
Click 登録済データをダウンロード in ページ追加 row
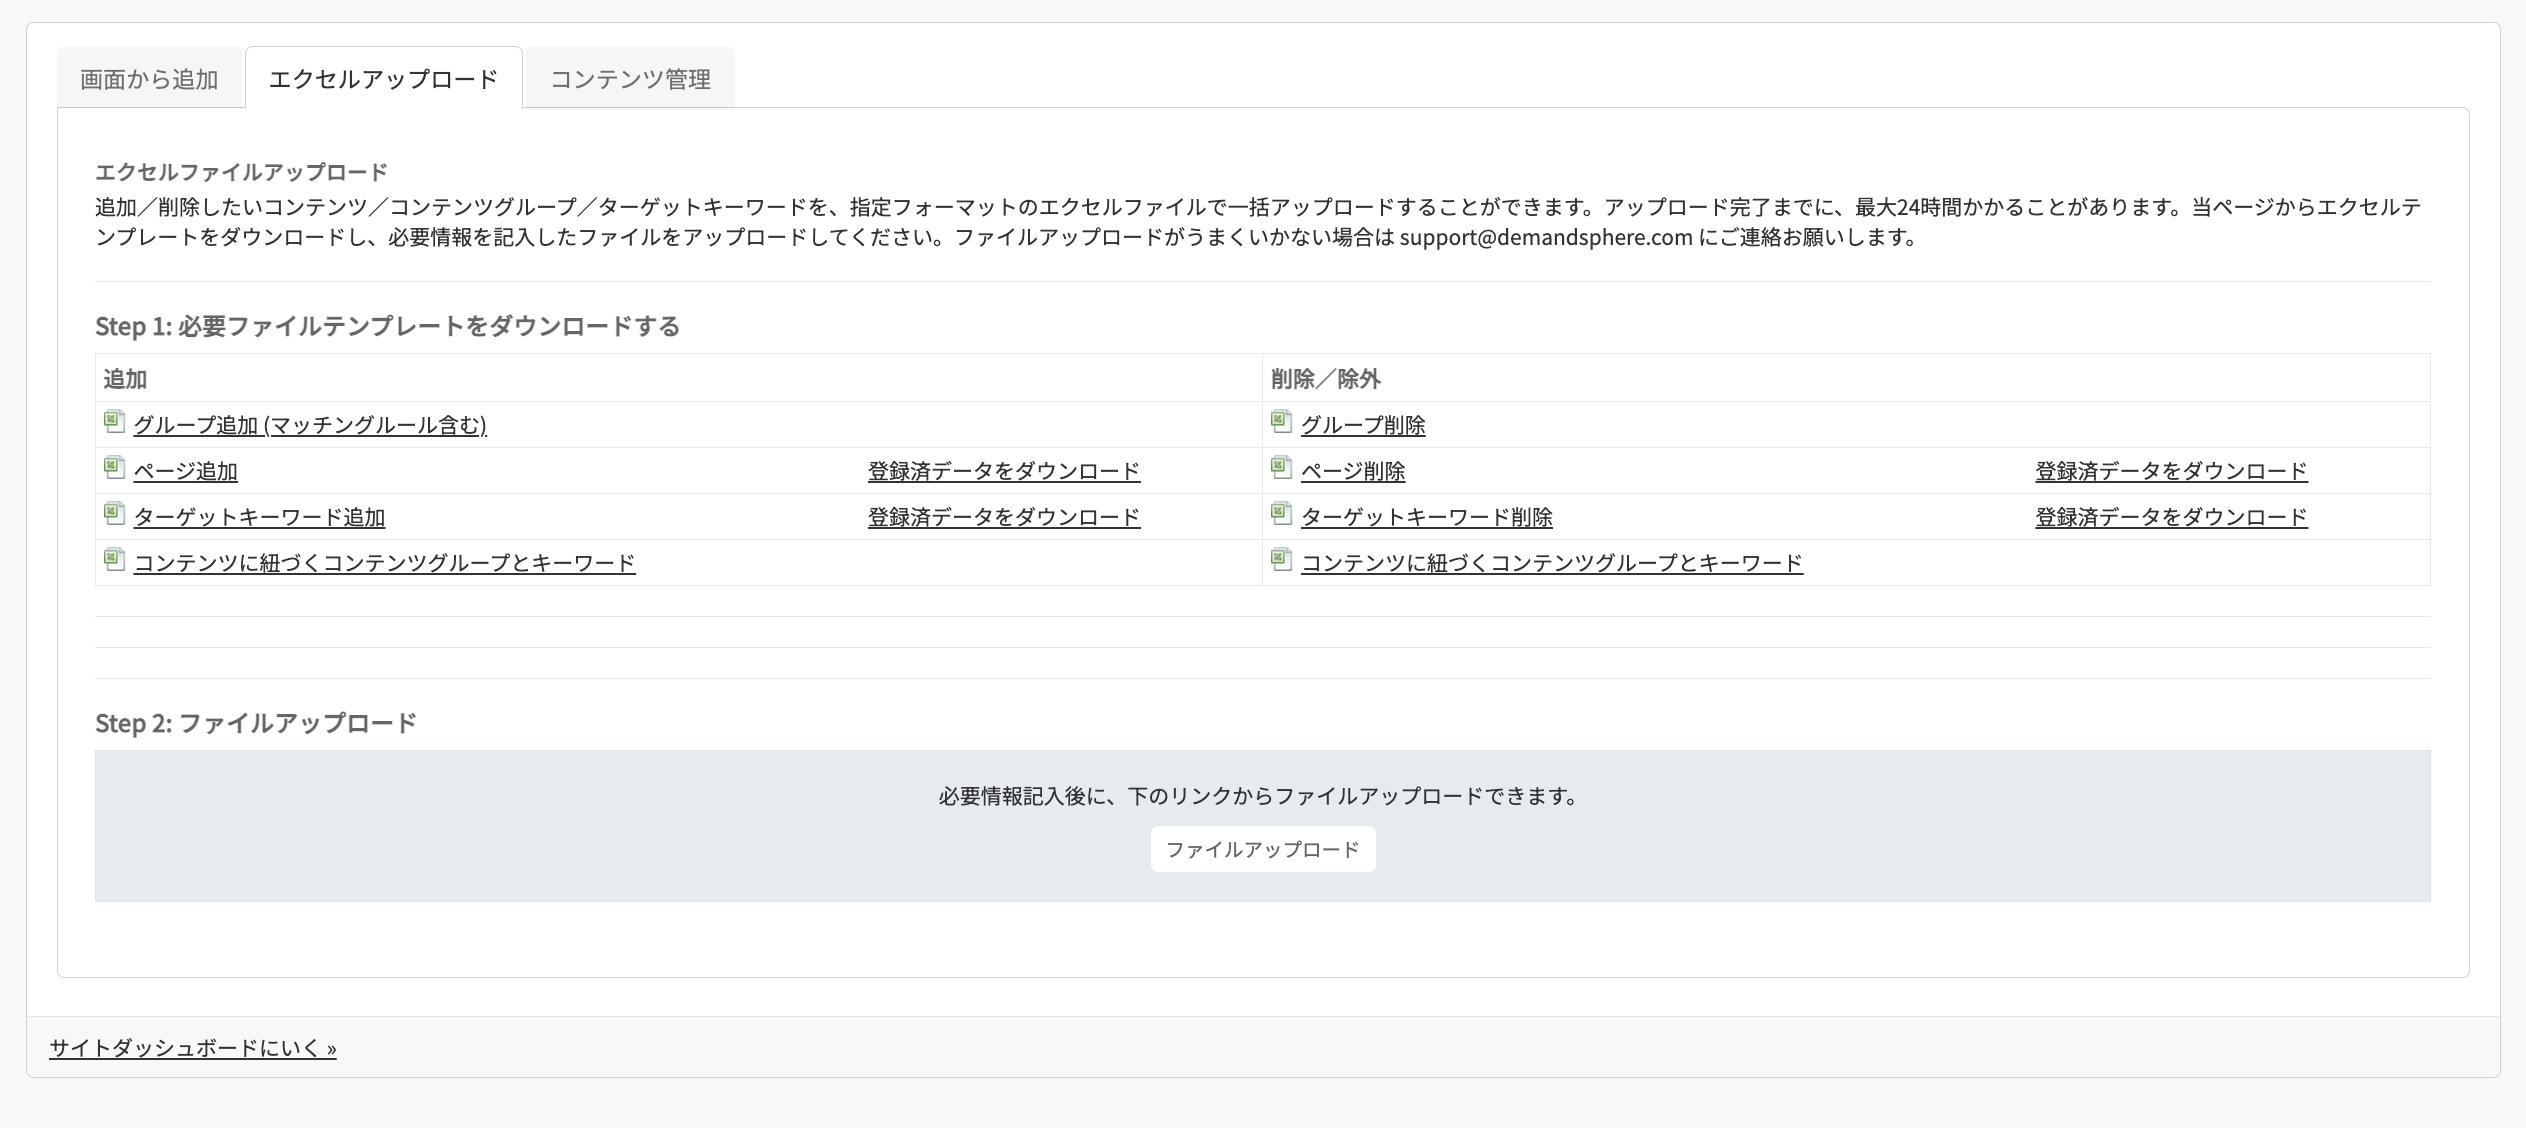[x=1004, y=471]
